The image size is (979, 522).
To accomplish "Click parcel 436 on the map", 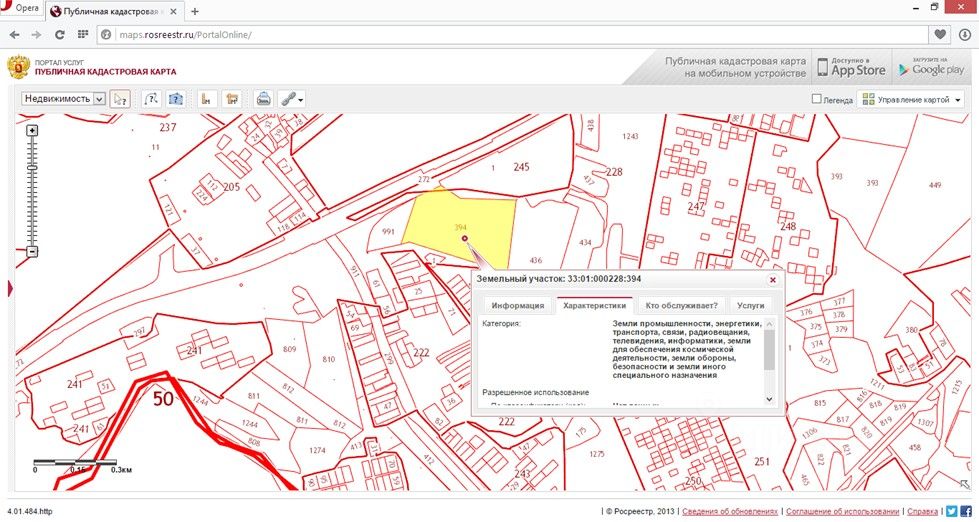I will pos(535,260).
